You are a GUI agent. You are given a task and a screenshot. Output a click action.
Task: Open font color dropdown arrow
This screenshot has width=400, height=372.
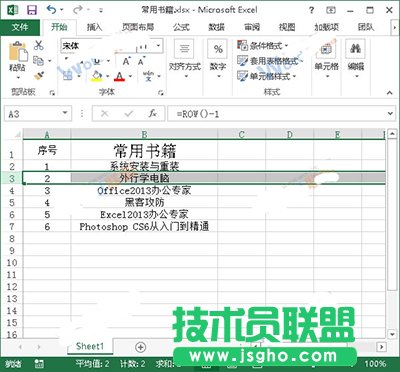click(x=130, y=76)
